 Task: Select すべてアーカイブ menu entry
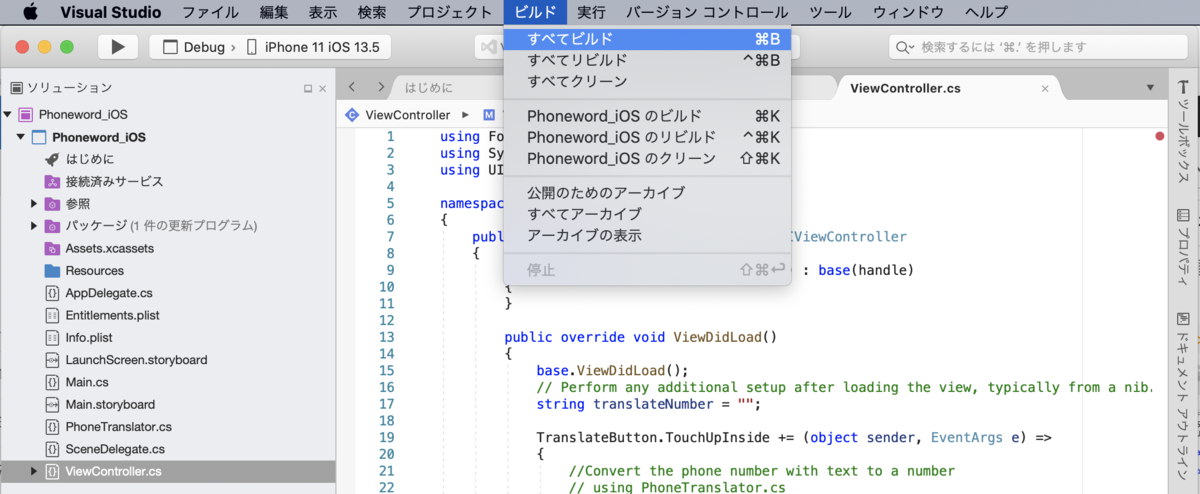[648, 214]
